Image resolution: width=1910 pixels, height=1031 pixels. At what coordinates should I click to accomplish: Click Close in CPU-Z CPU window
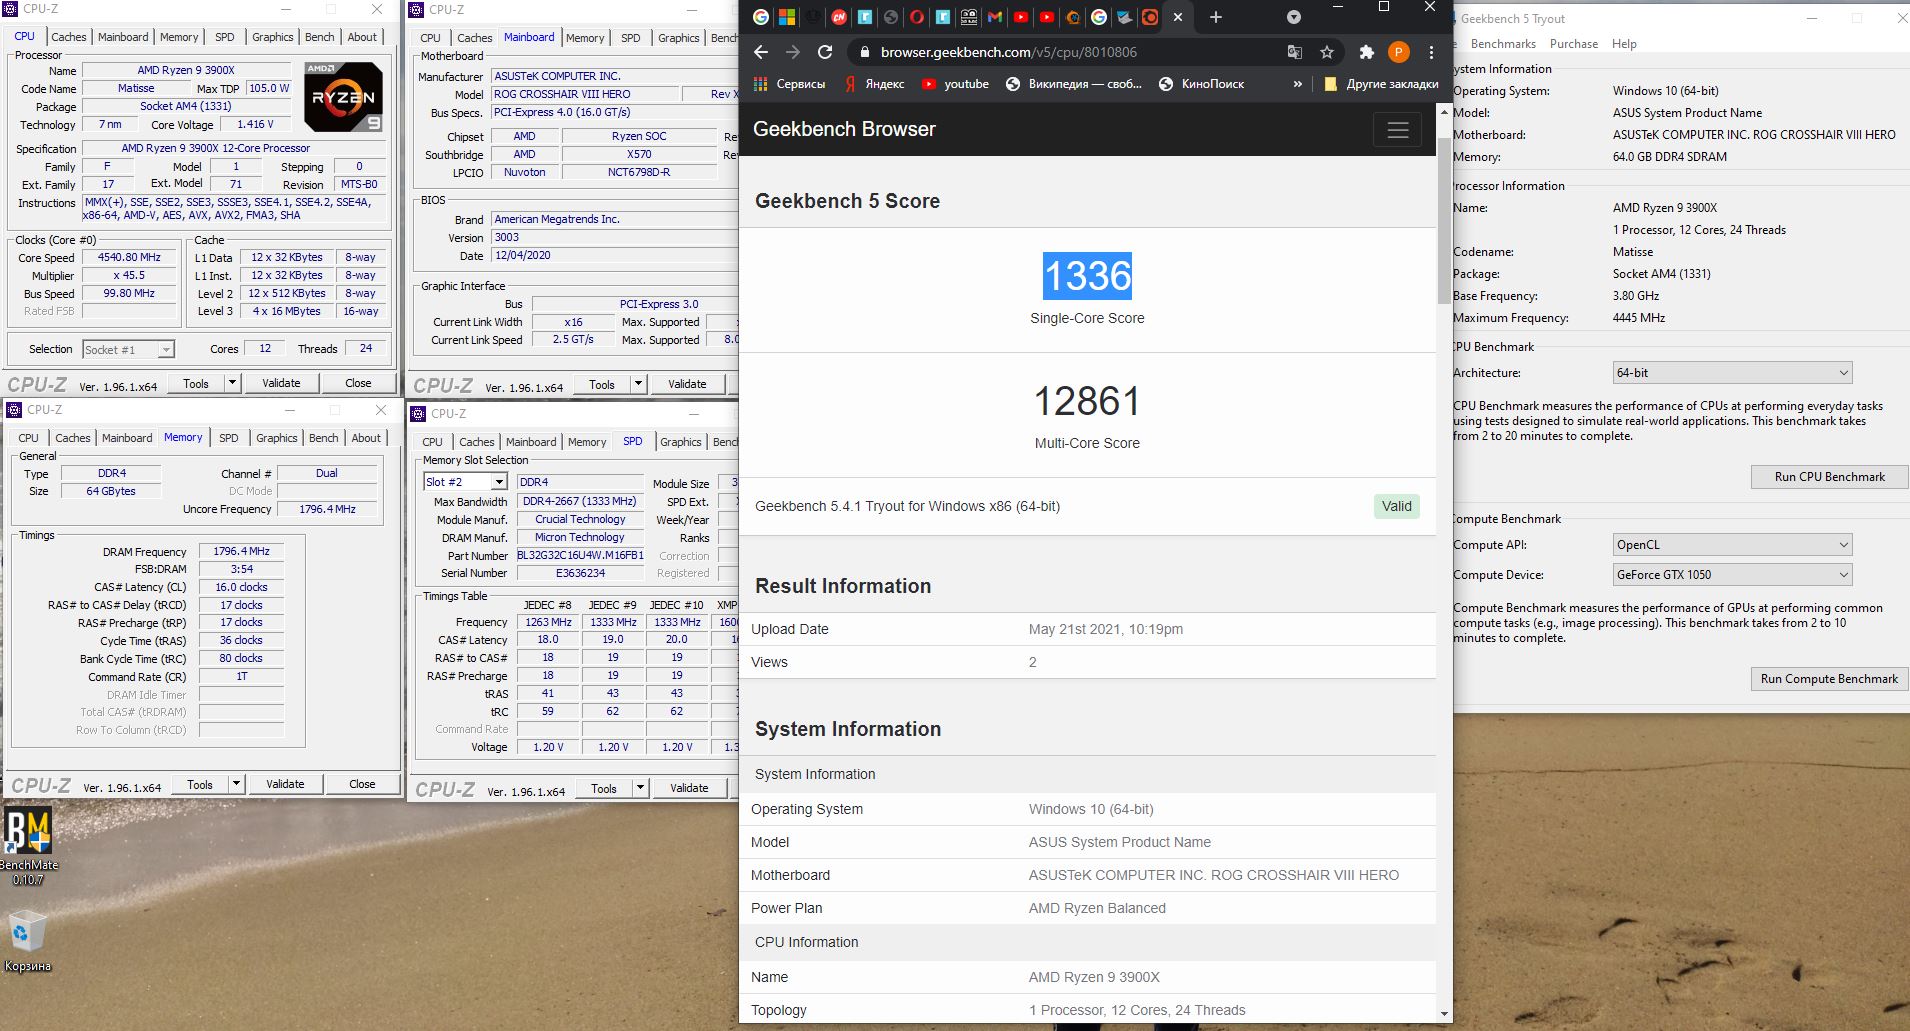358,383
